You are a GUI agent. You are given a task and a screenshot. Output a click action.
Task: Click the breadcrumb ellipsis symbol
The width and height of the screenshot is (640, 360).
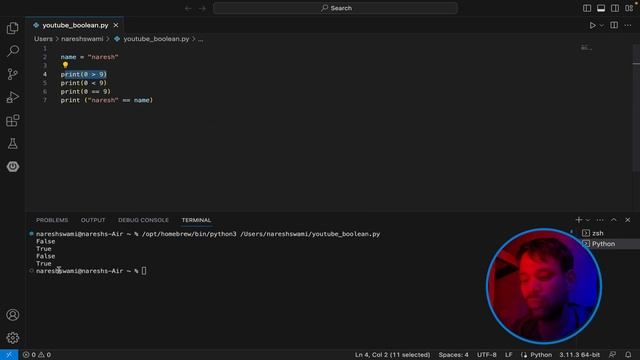coord(200,39)
